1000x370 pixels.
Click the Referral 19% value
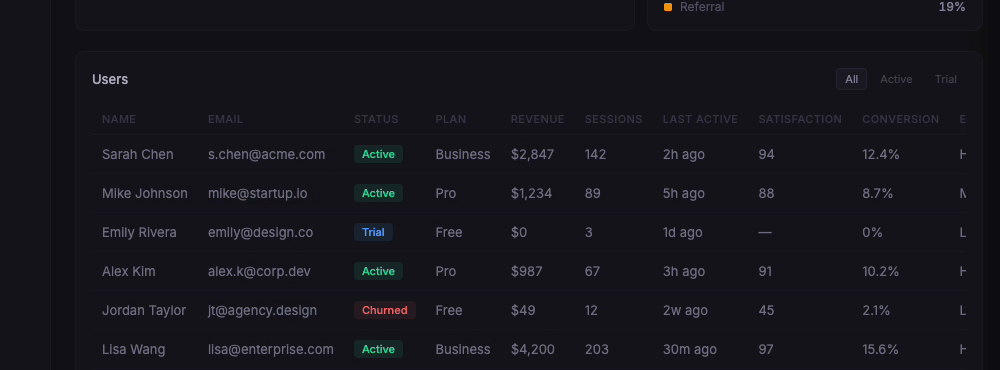[952, 7]
